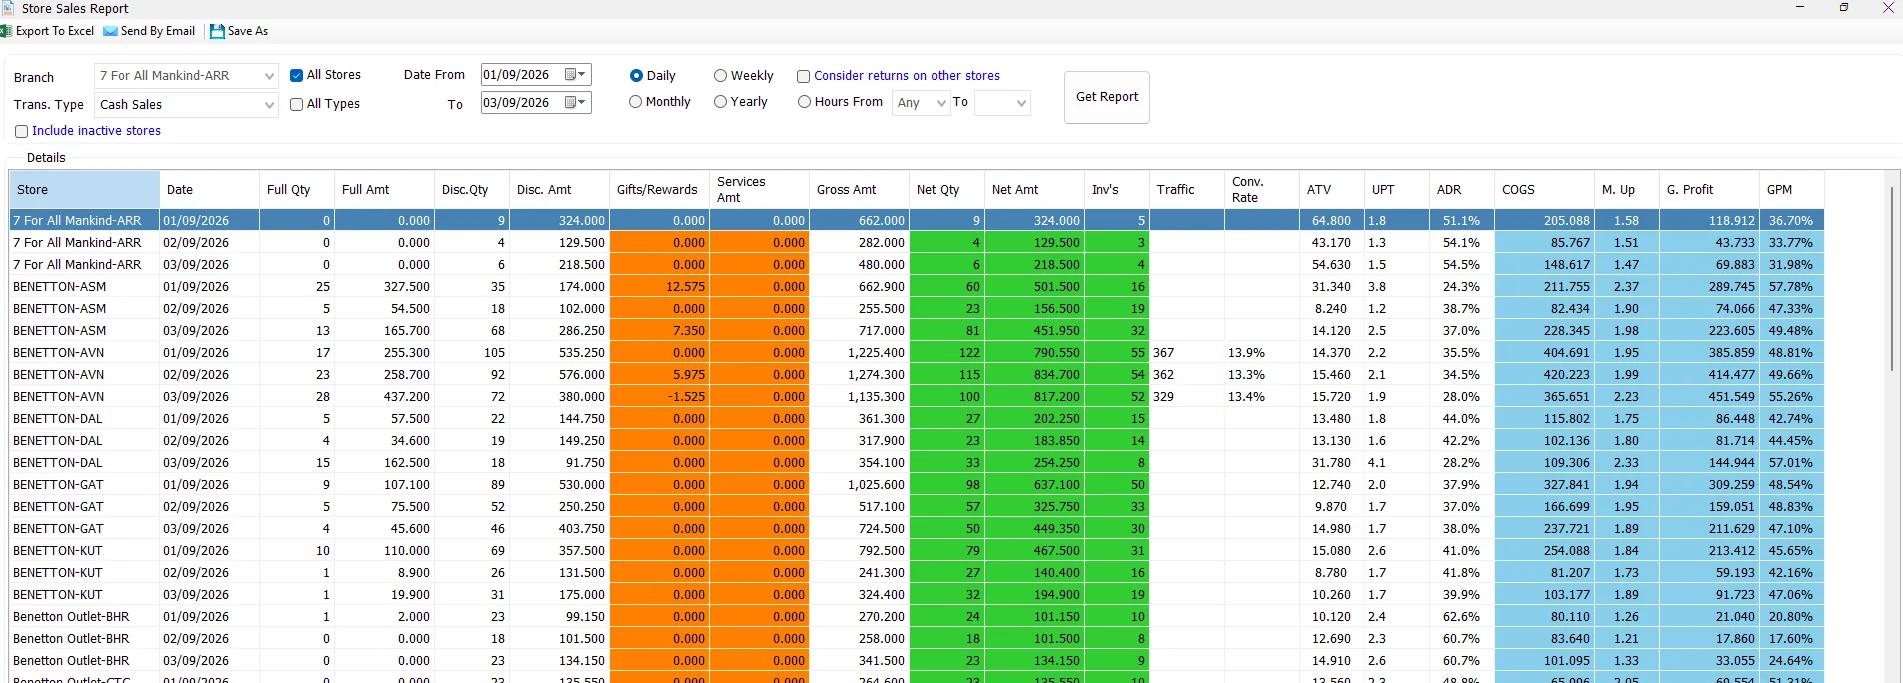Enable Consider returns on other stores

click(803, 76)
